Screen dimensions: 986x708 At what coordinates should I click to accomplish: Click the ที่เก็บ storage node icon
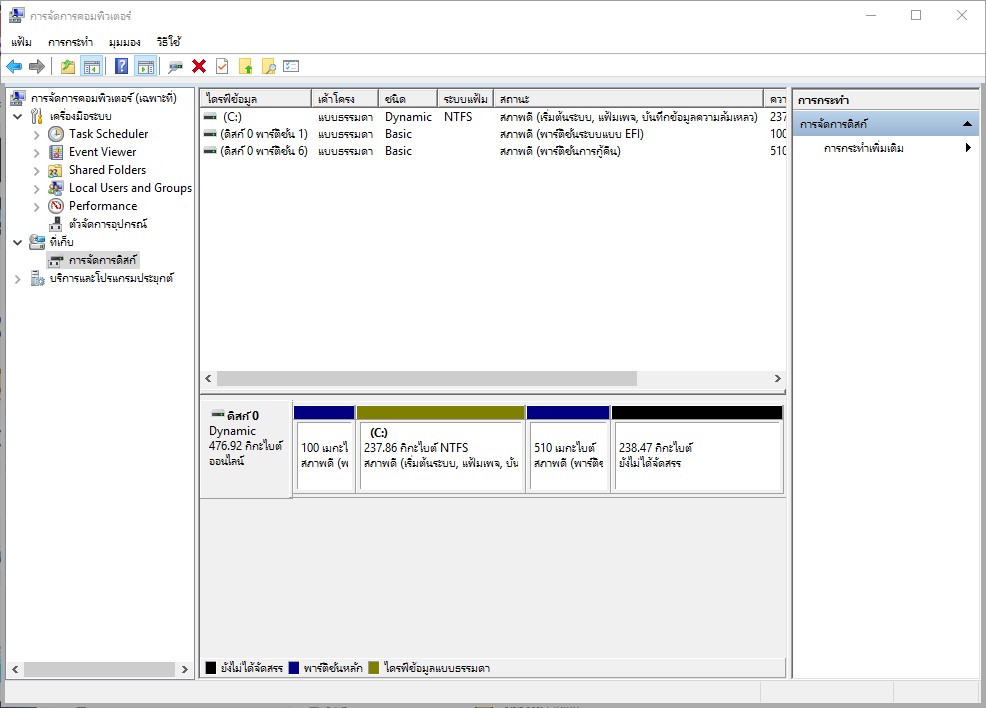coord(37,242)
